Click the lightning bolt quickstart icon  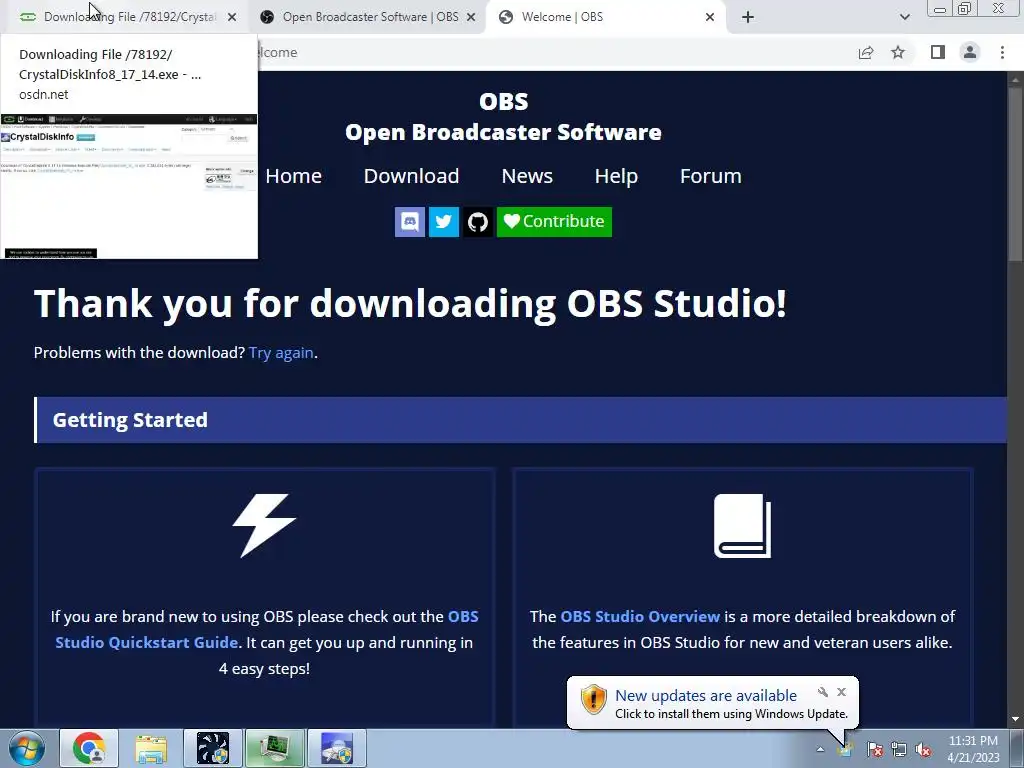point(264,525)
